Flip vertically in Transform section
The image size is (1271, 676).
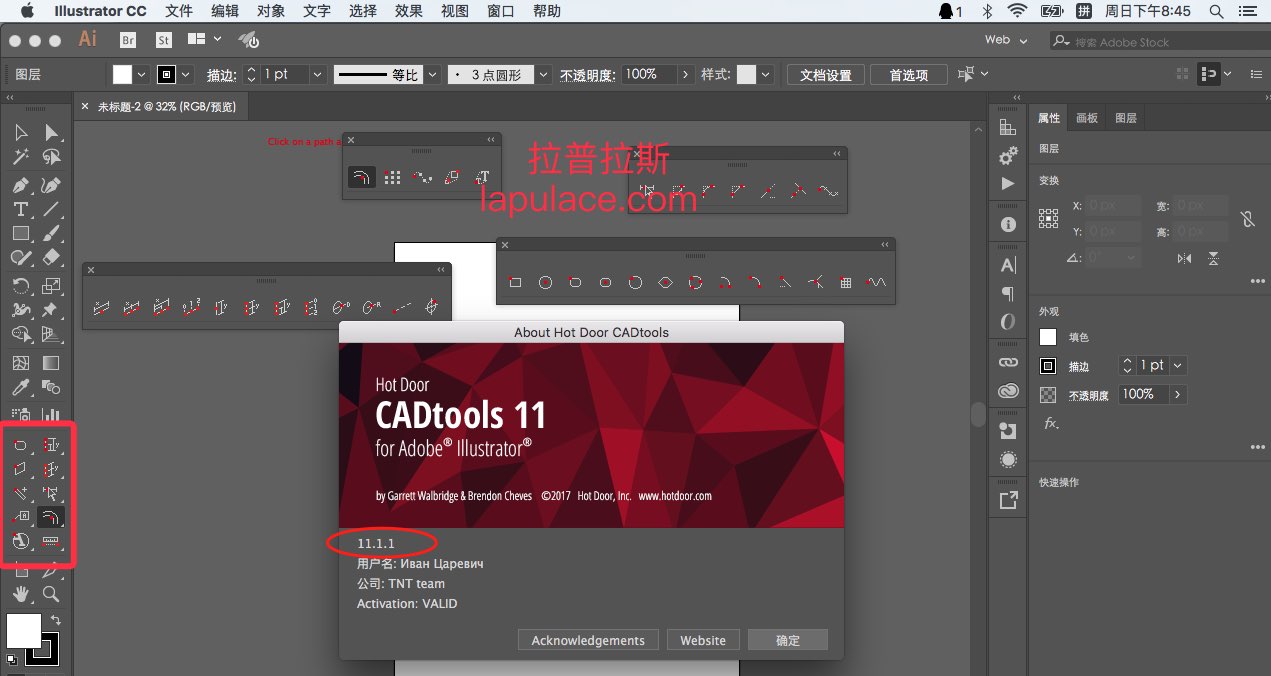1213,258
